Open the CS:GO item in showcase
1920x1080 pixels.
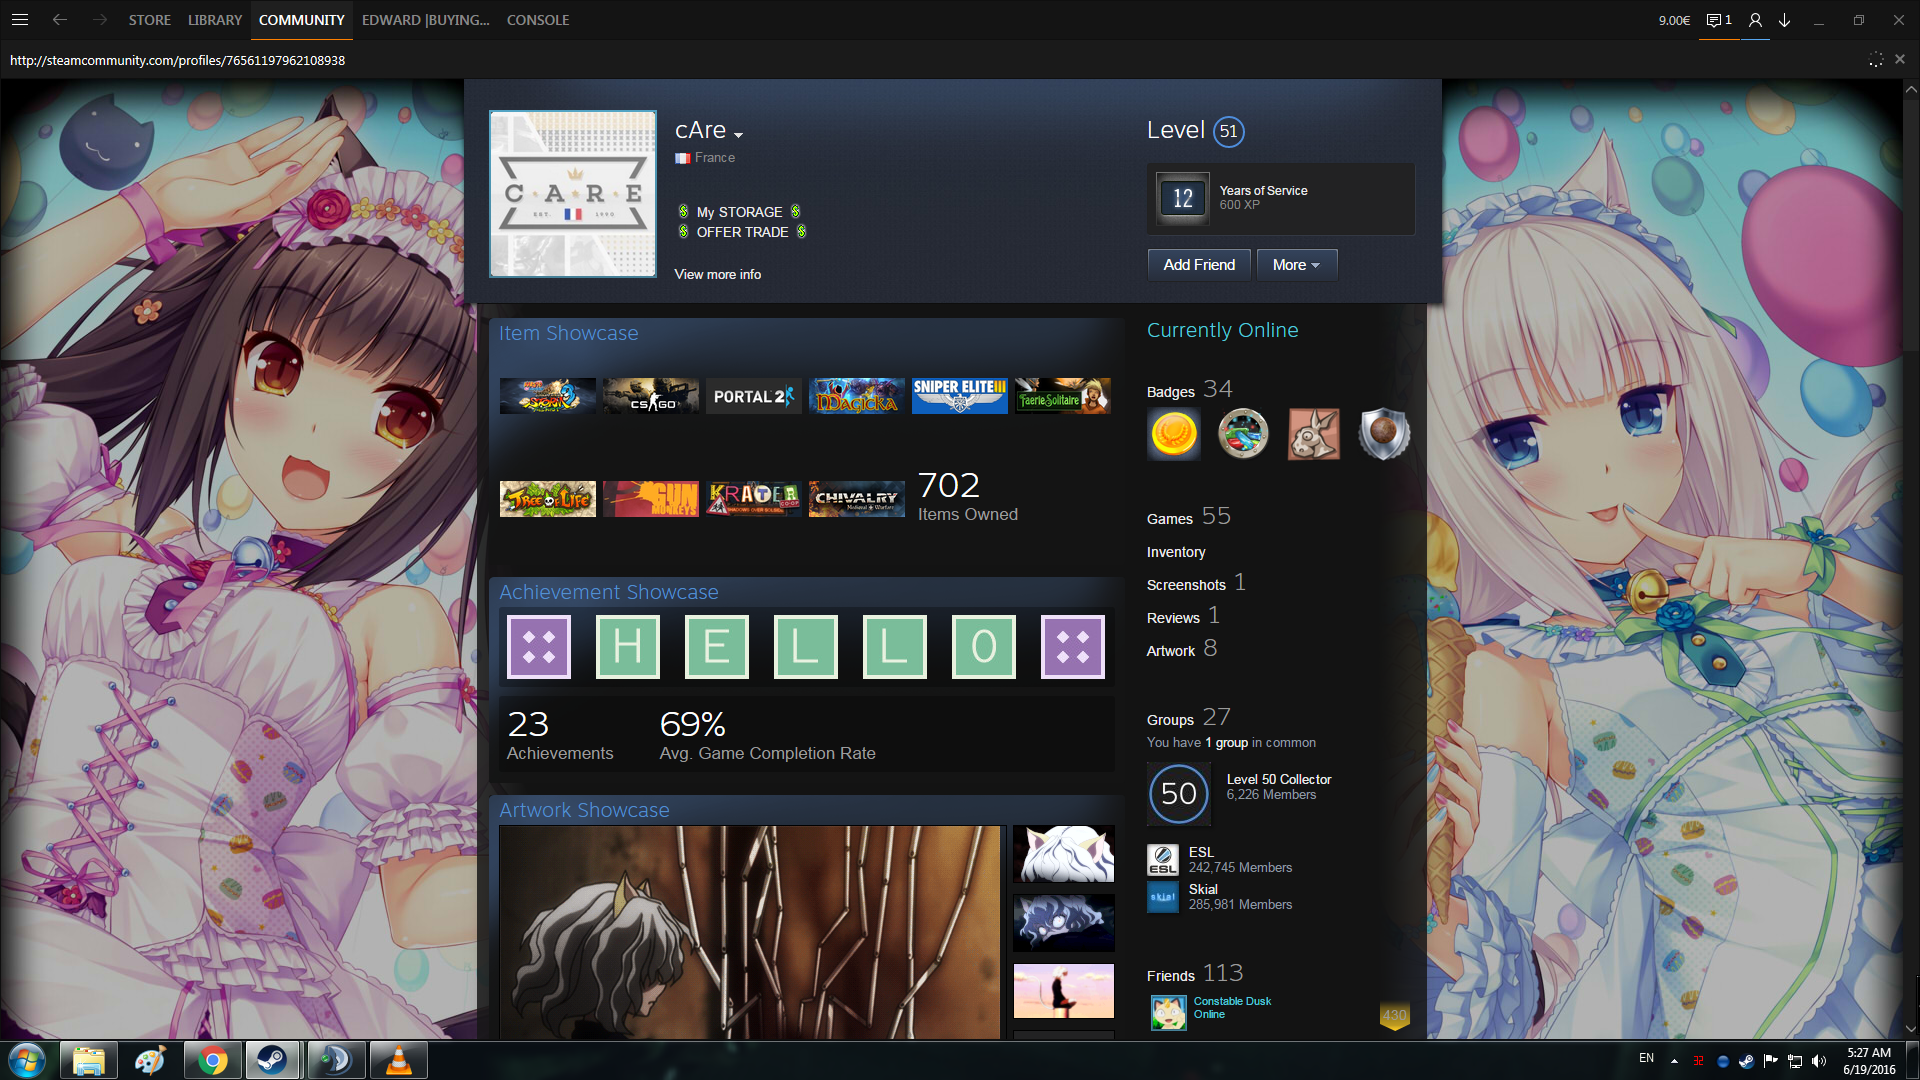pos(650,396)
